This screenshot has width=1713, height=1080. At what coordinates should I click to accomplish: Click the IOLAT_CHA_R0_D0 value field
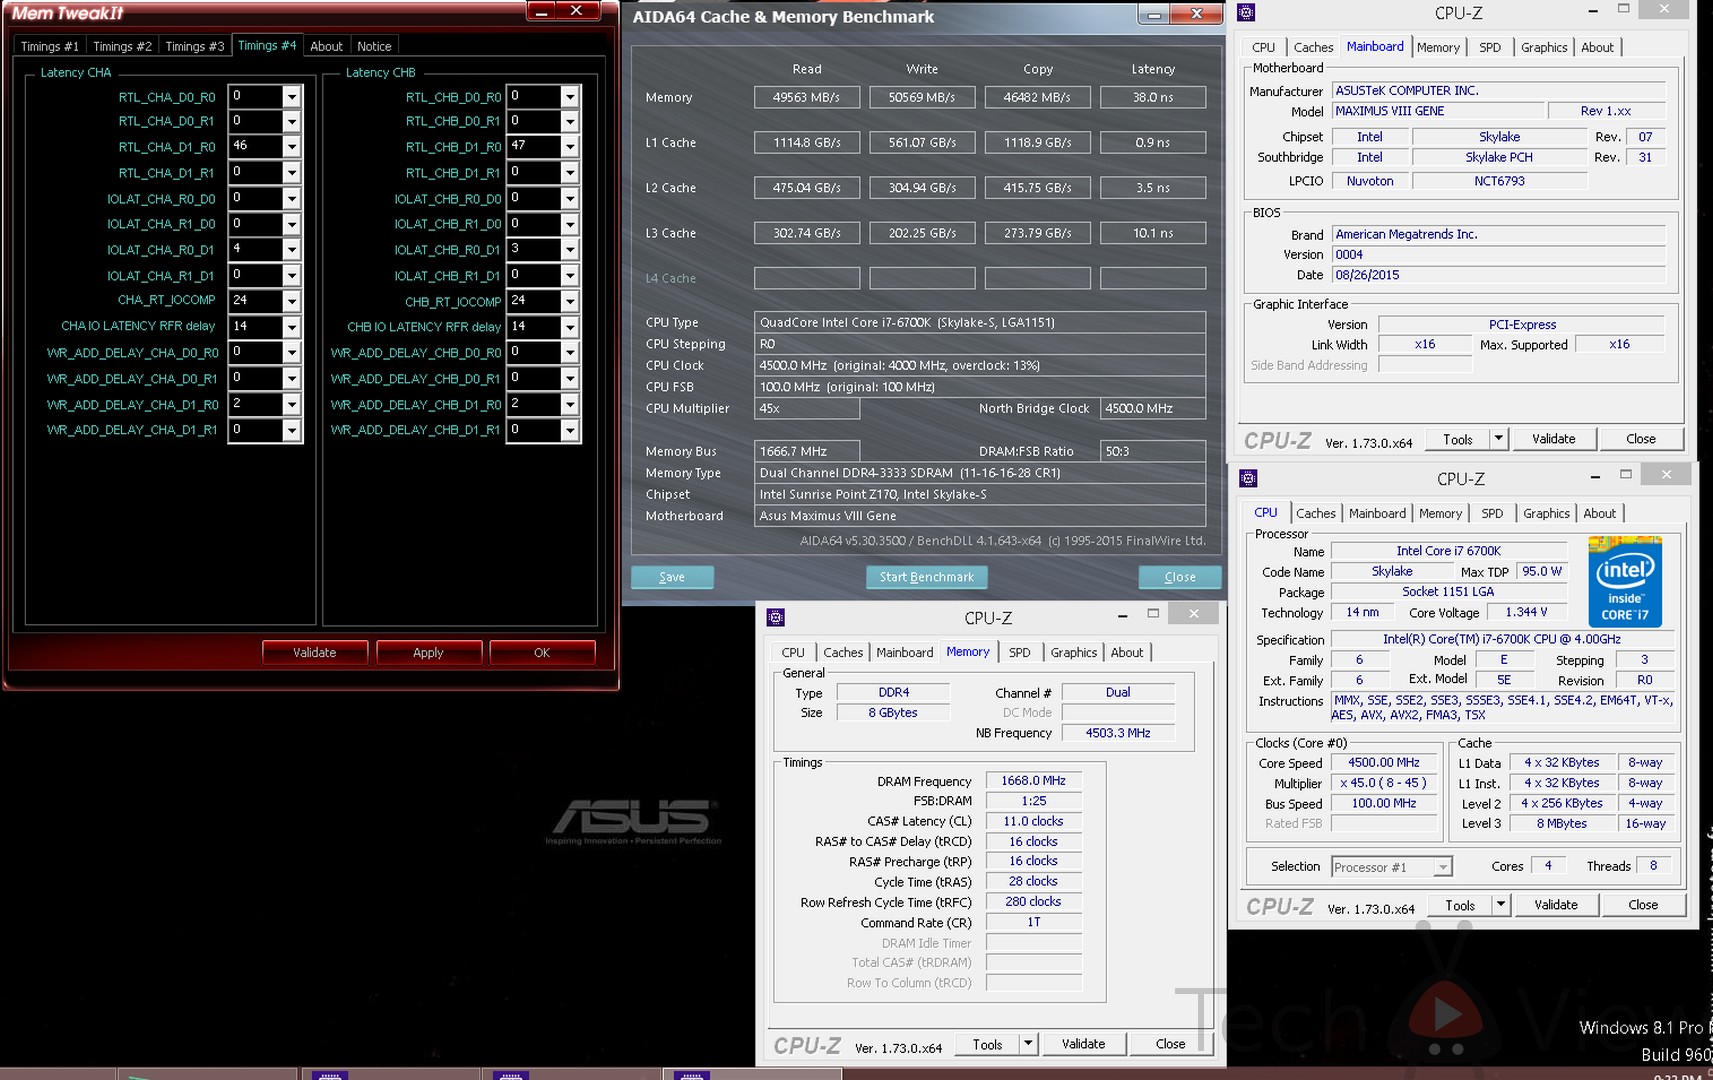tap(255, 198)
